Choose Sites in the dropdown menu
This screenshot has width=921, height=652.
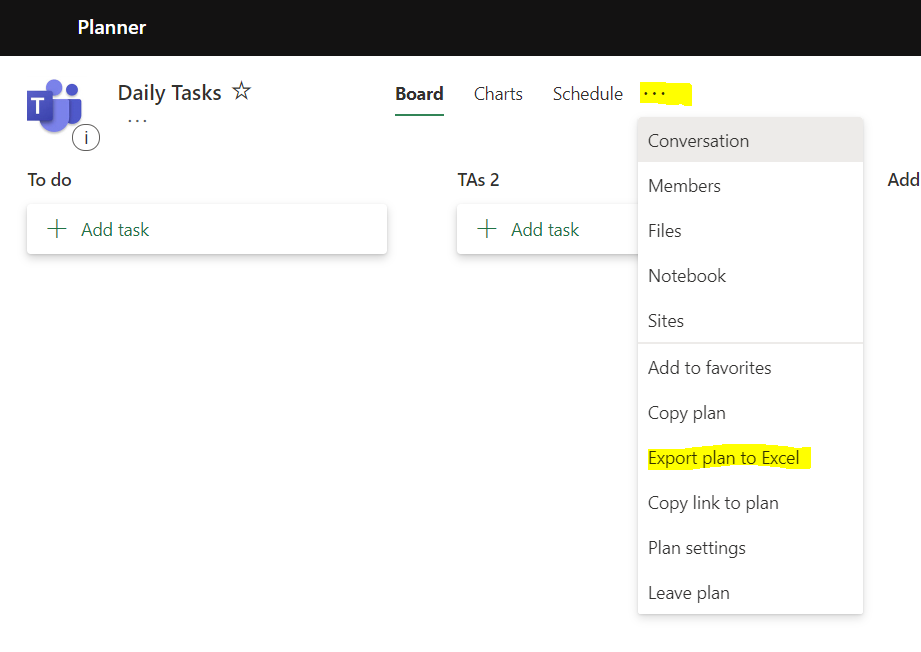750,321
